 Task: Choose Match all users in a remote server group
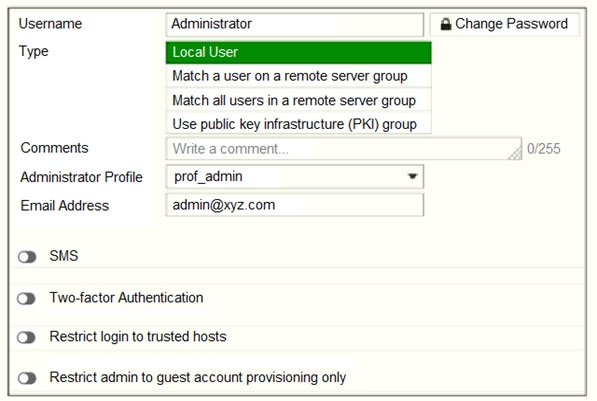click(x=298, y=101)
